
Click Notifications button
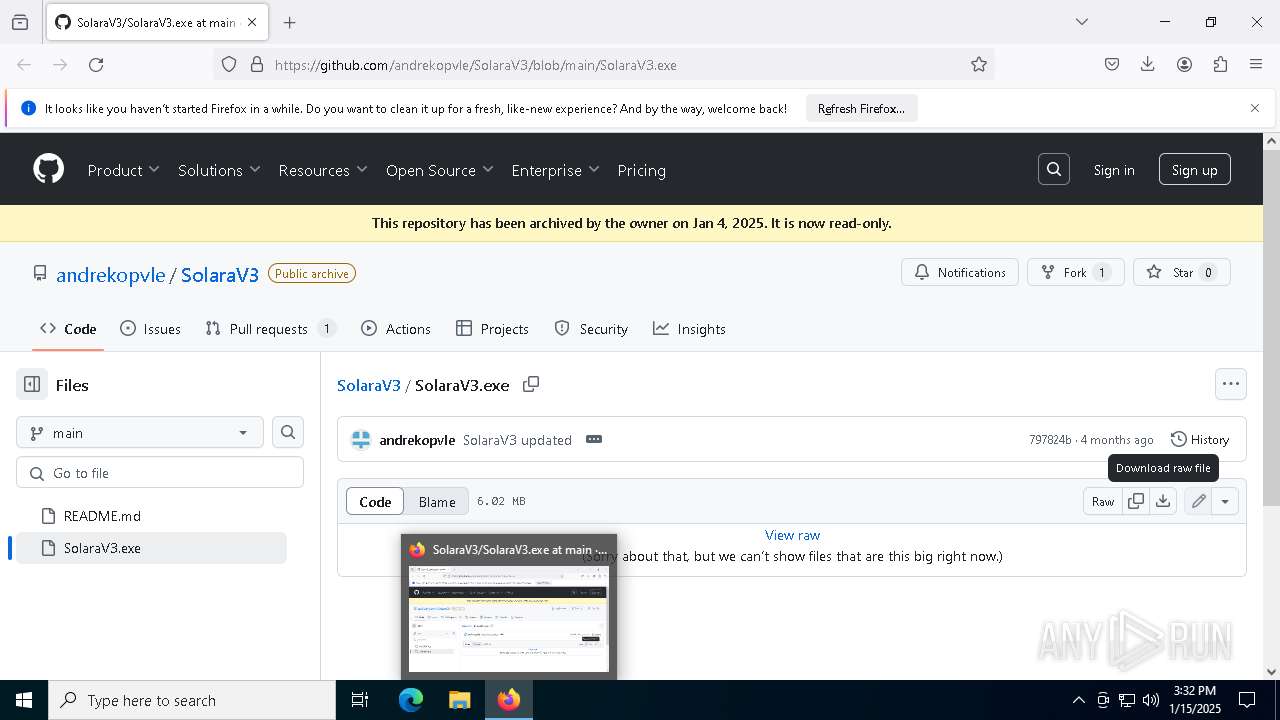[x=960, y=272]
